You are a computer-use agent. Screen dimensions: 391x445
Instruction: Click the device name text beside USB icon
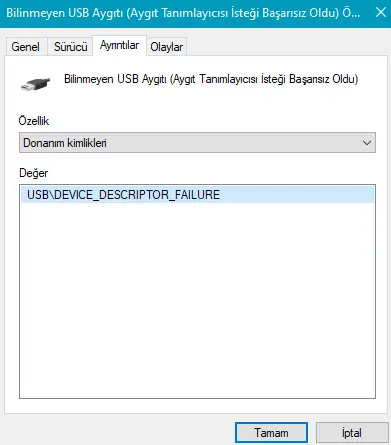(x=211, y=79)
